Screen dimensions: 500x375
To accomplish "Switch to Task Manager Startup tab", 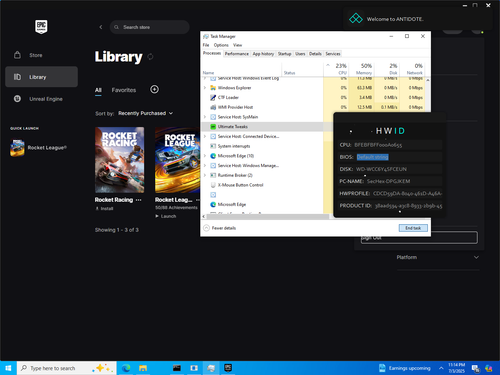I will point(284,54).
